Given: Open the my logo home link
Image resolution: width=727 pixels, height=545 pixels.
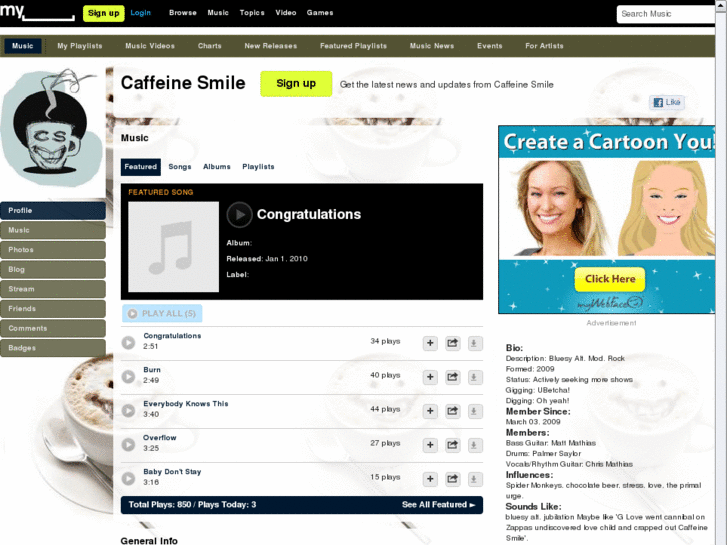Looking at the screenshot, I should 37,12.
